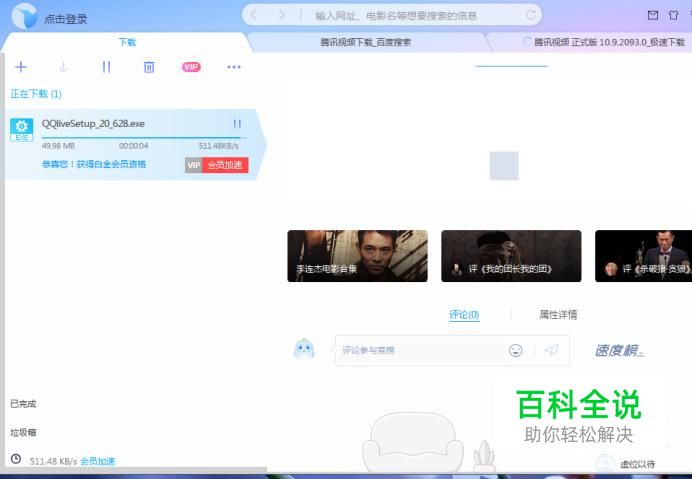Screen dimensions: 692x479
Task: Click the Xunlei bird logo avatar
Action: [25, 16]
